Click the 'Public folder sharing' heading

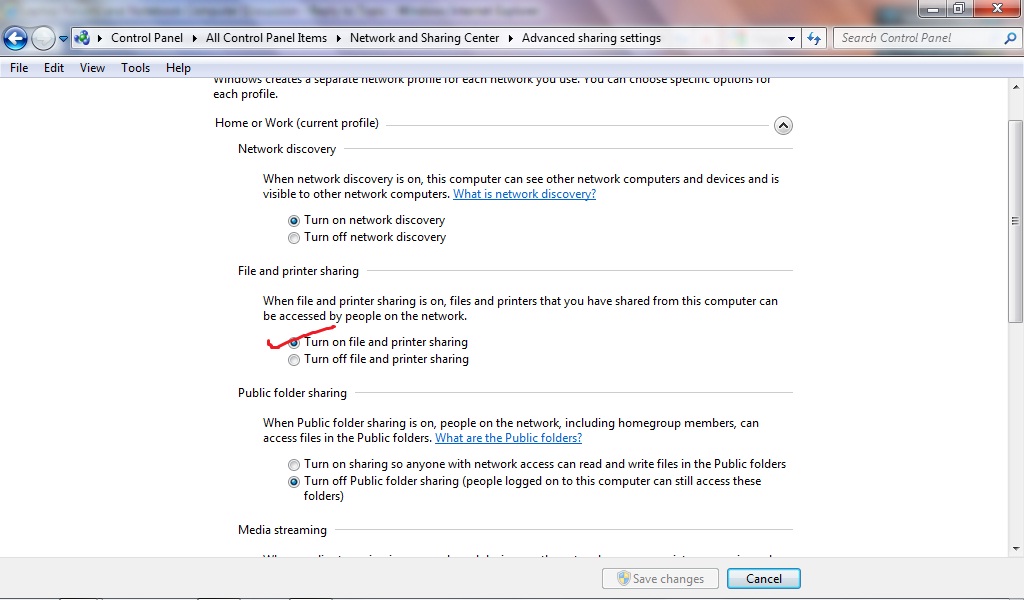292,393
